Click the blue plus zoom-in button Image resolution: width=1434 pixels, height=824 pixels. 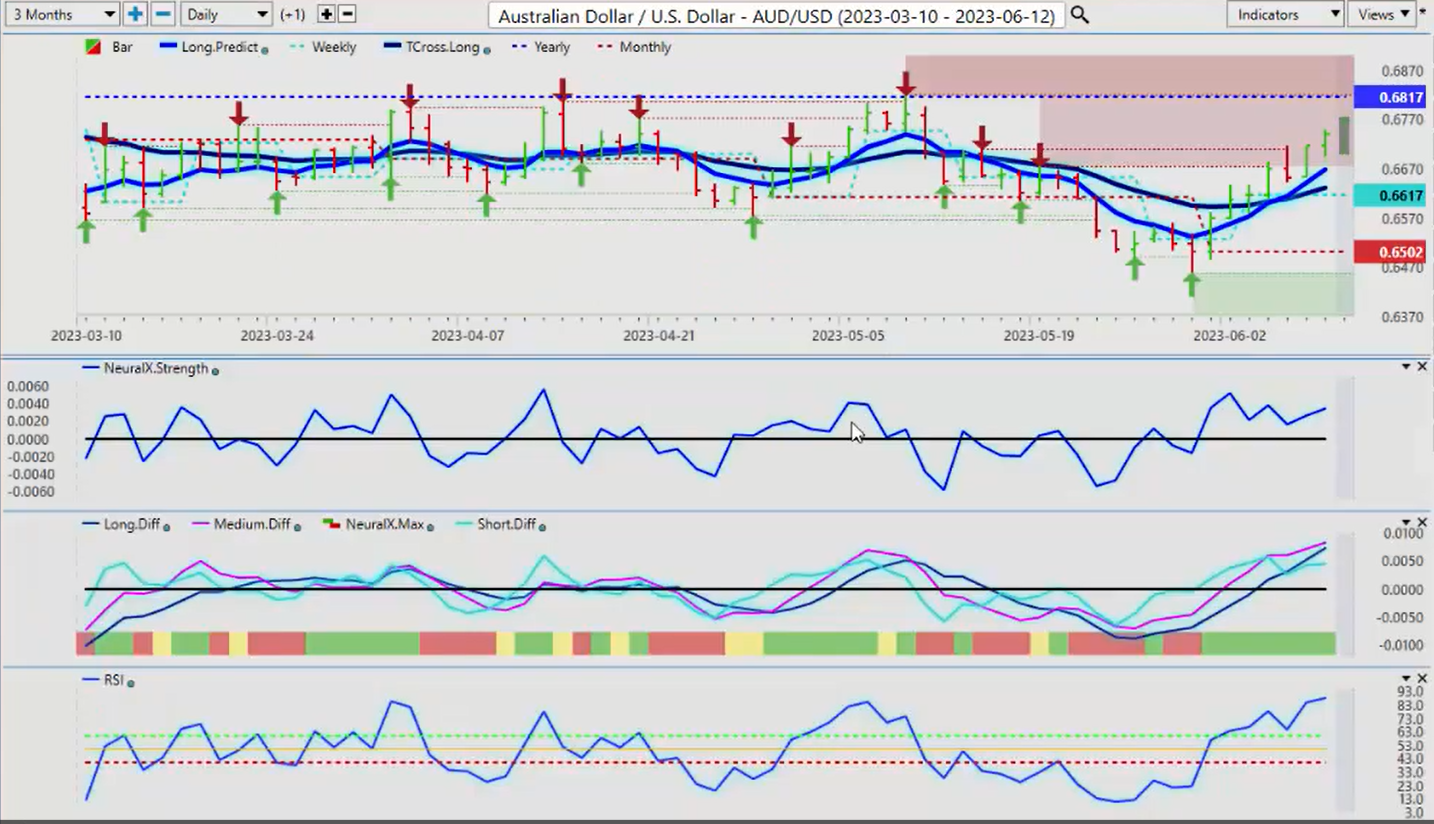[x=135, y=14]
